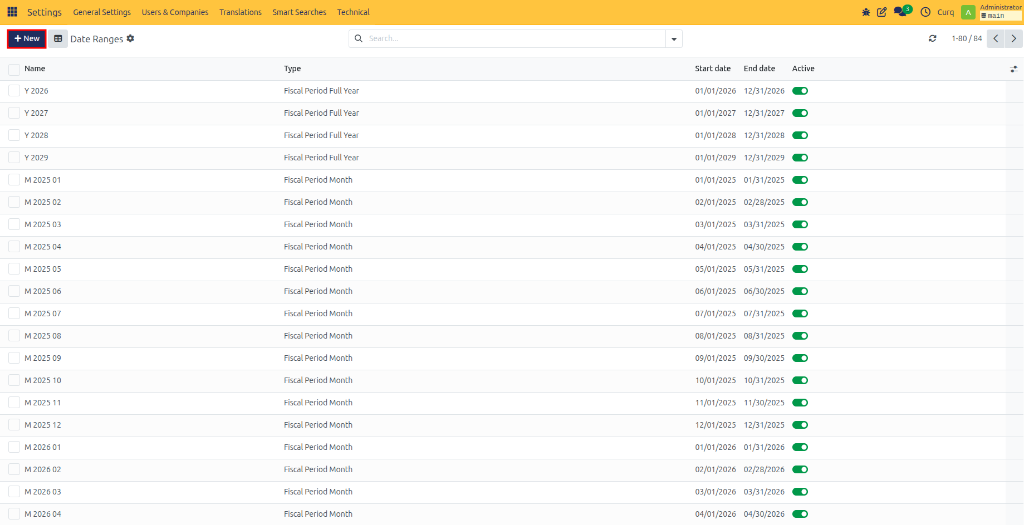The width and height of the screenshot is (1024, 525).
Task: Check the Y 2028 row checkbox
Action: pyautogui.click(x=14, y=135)
